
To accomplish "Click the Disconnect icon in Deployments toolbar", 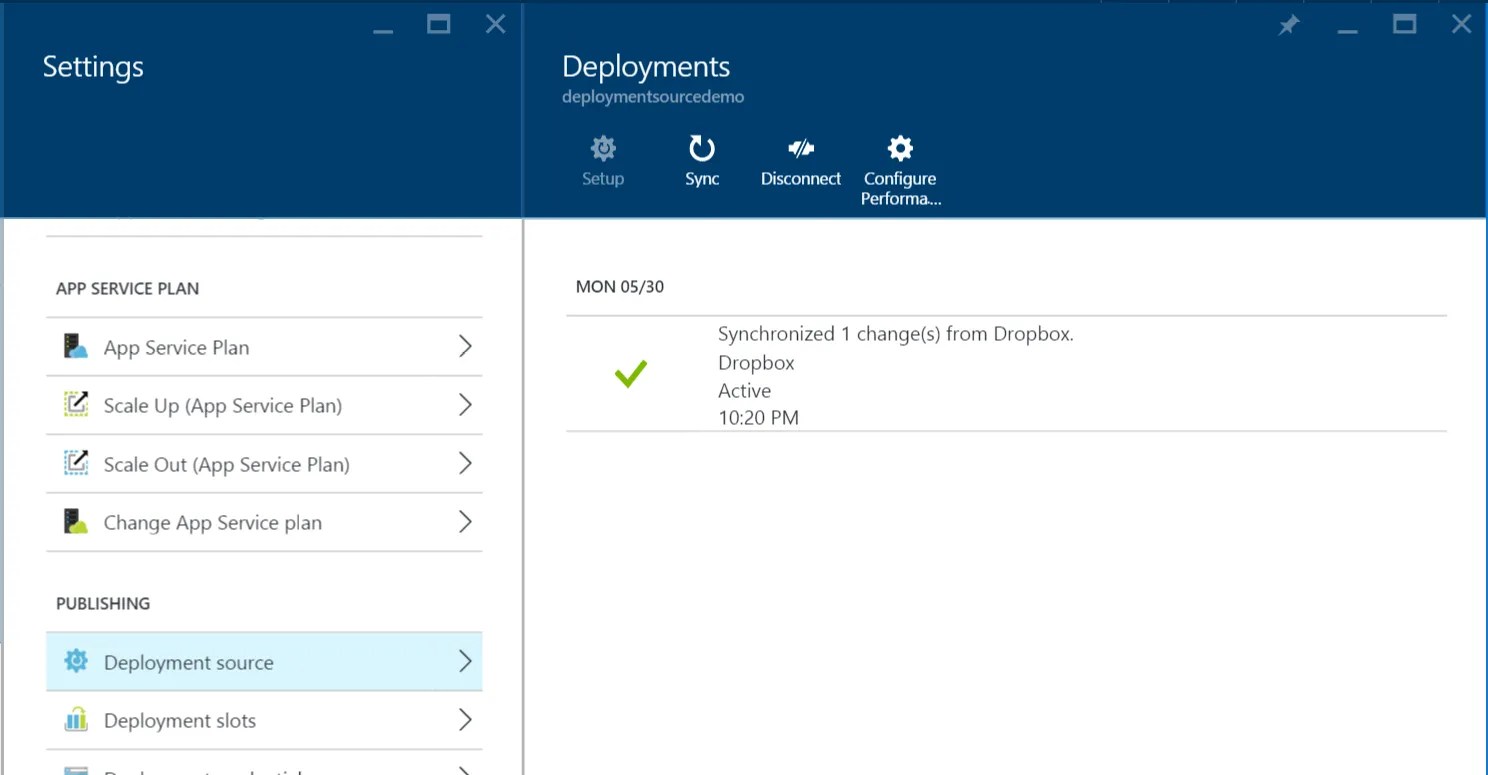I will (801, 149).
